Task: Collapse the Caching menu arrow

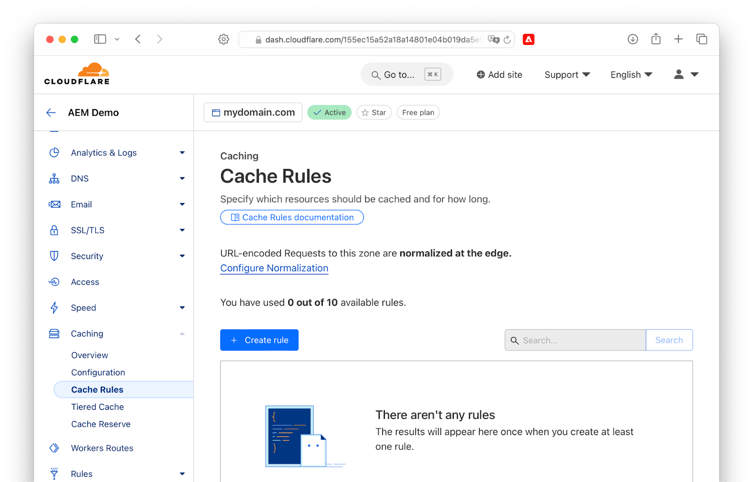Action: [182, 333]
